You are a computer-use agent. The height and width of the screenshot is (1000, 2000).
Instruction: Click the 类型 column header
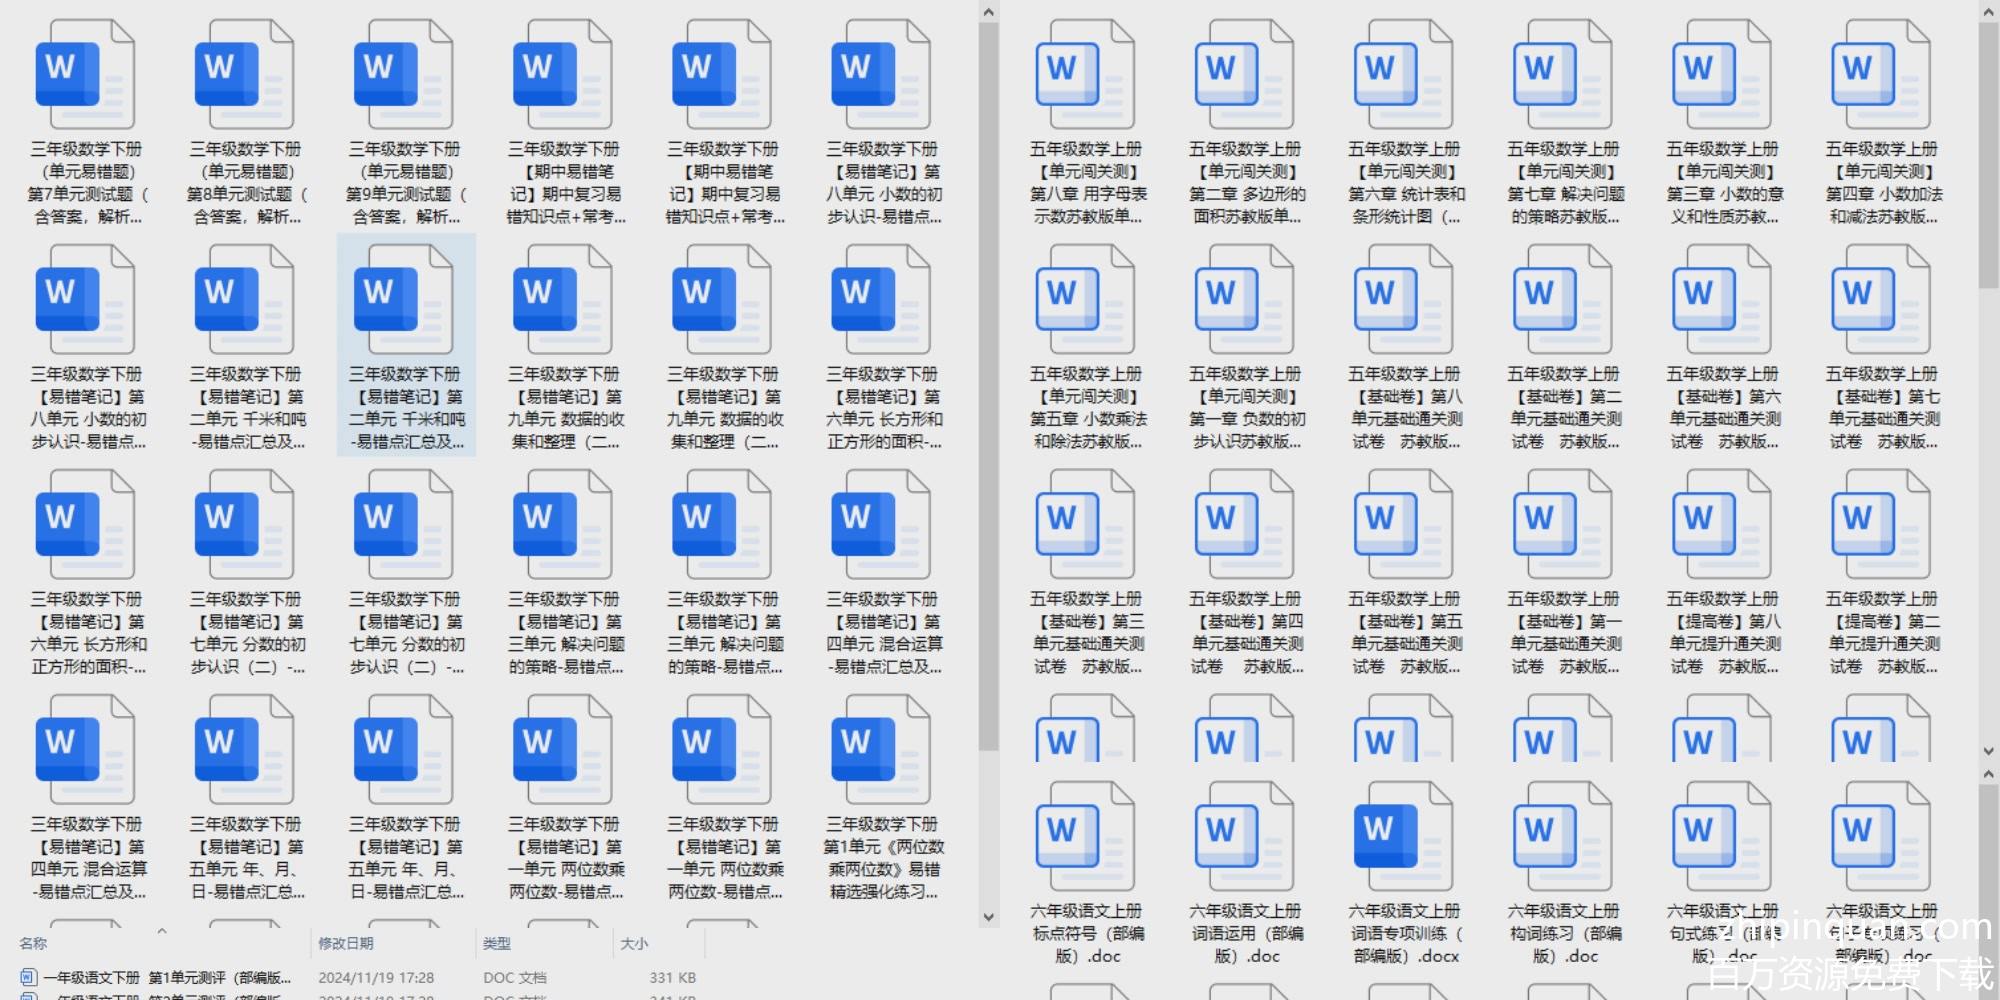(x=497, y=943)
